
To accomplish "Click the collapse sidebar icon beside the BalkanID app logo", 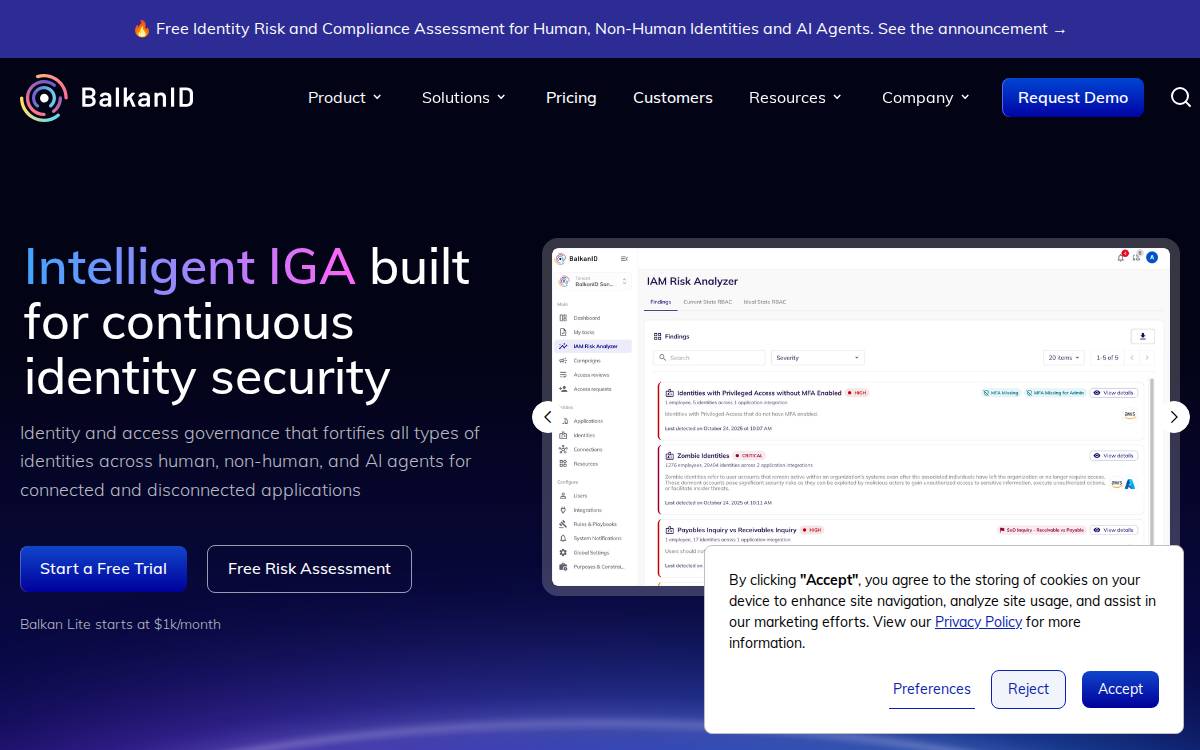I will click(x=624, y=258).
